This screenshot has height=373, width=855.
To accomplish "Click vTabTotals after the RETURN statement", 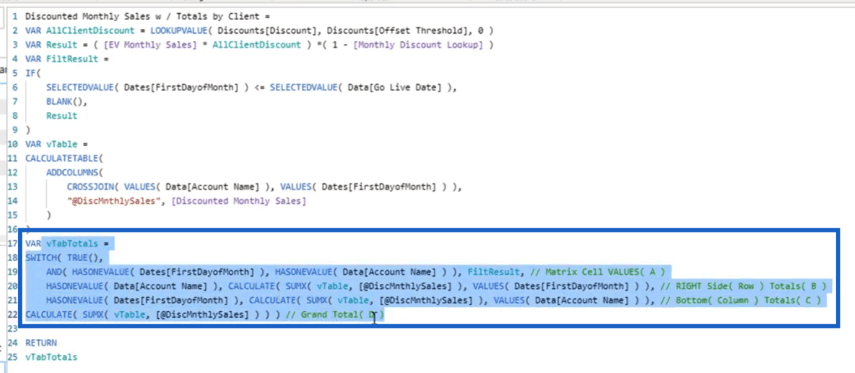I will [51, 357].
